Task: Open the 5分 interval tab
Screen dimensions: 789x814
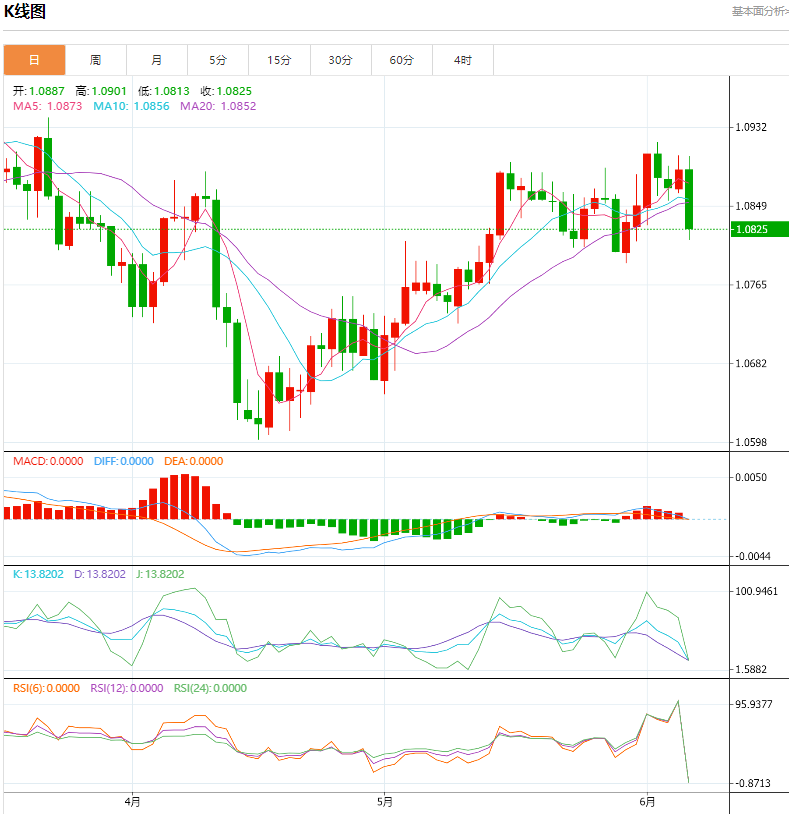Action: coord(218,60)
